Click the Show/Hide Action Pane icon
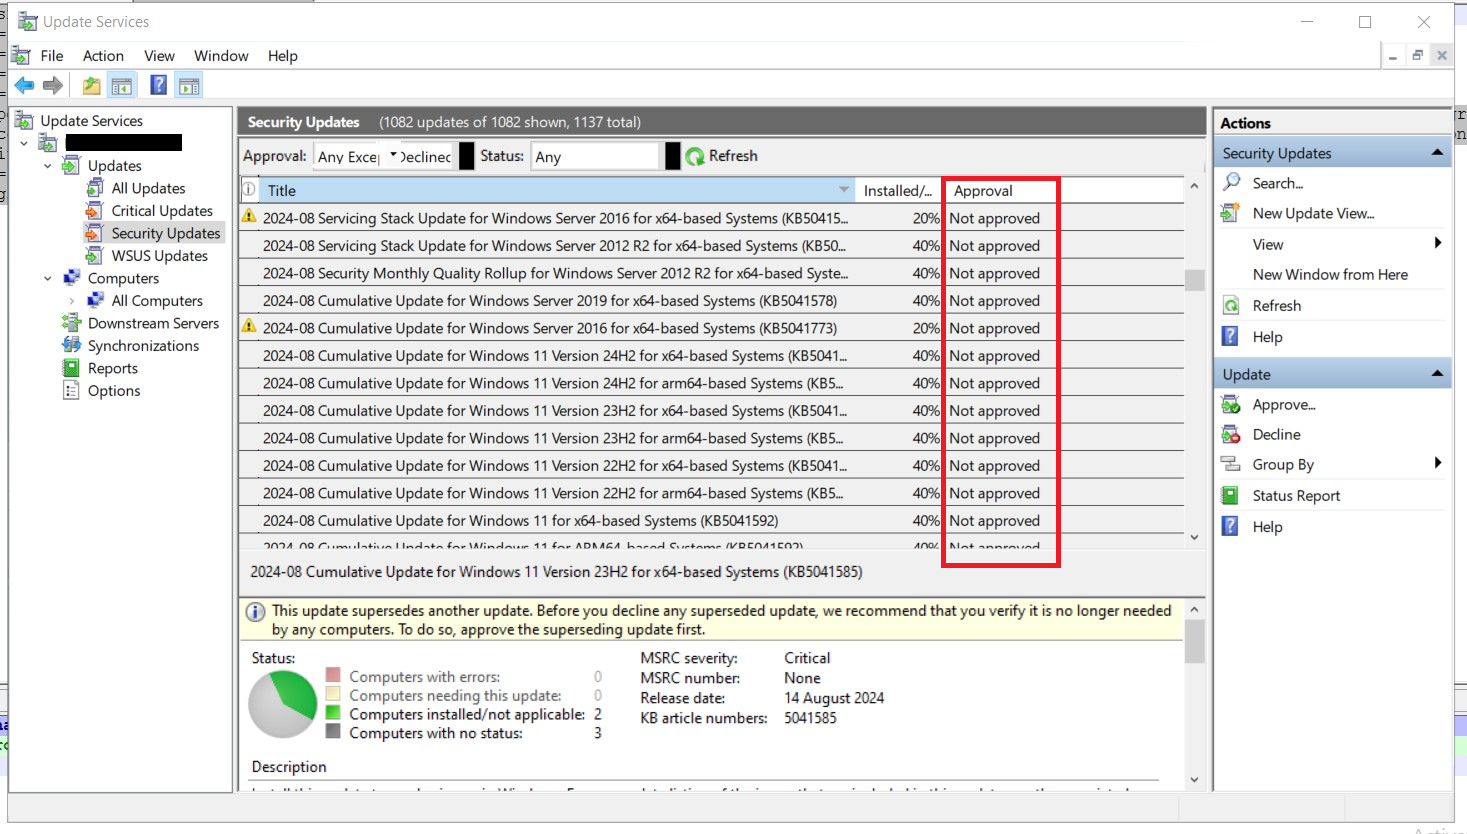 point(189,86)
